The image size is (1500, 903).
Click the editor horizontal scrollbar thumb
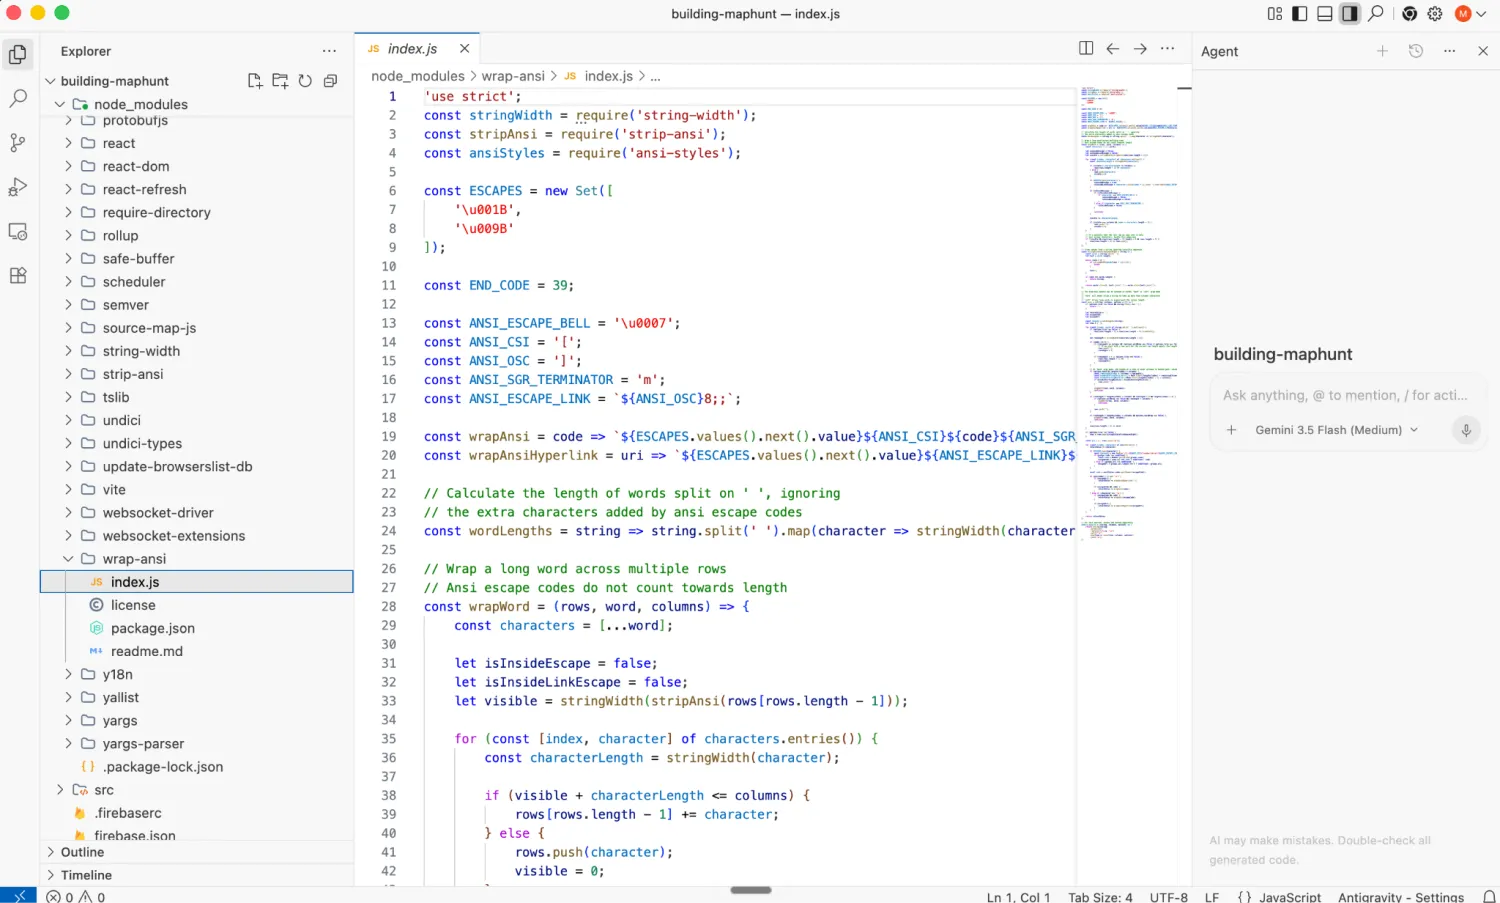(x=751, y=889)
